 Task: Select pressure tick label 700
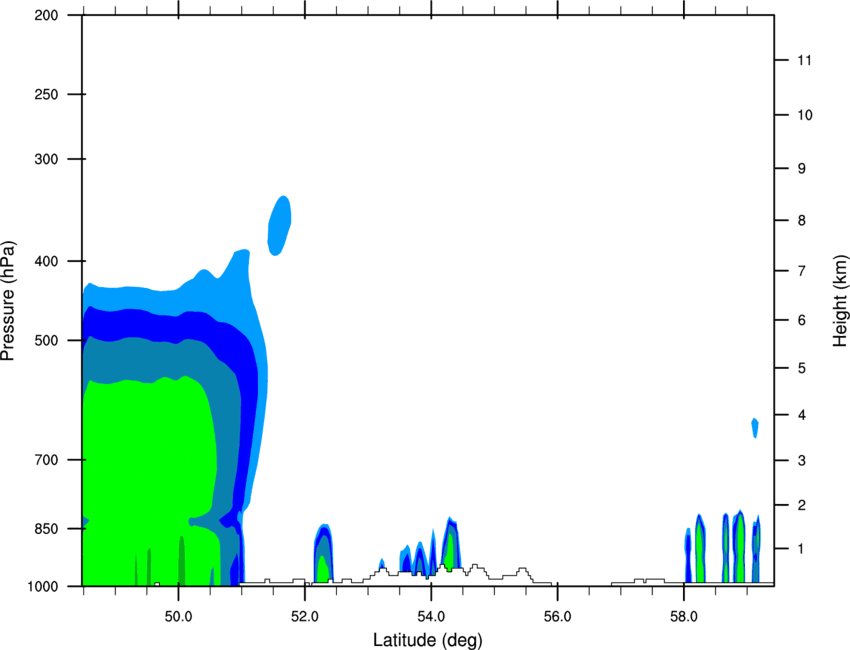(46, 460)
